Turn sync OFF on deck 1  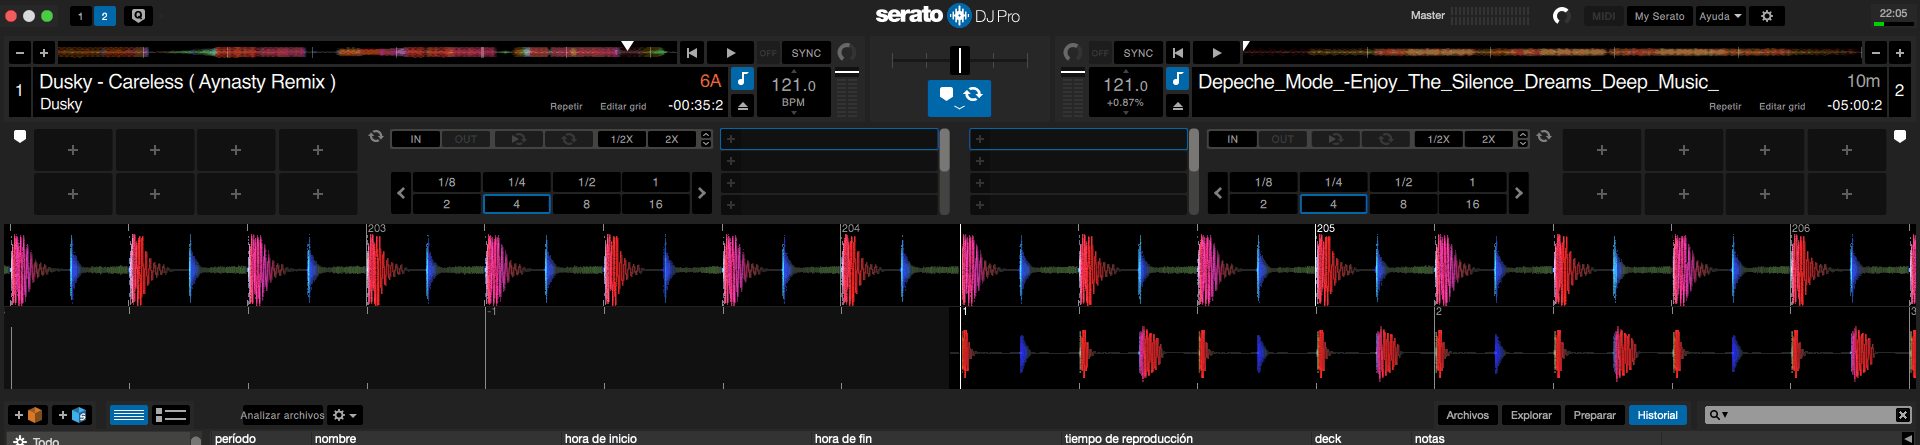pyautogui.click(x=768, y=53)
